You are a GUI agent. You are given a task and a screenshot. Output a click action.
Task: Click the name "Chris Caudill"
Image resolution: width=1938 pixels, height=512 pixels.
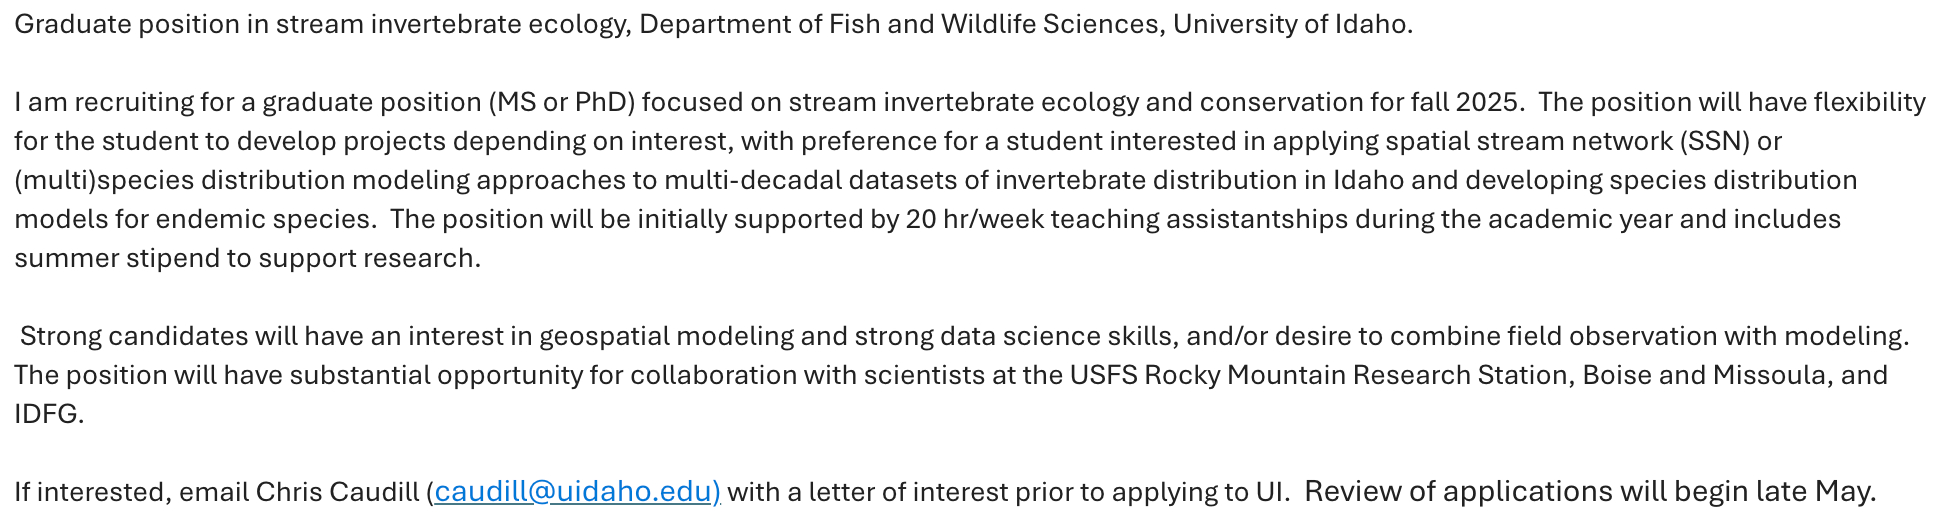pyautogui.click(x=337, y=492)
